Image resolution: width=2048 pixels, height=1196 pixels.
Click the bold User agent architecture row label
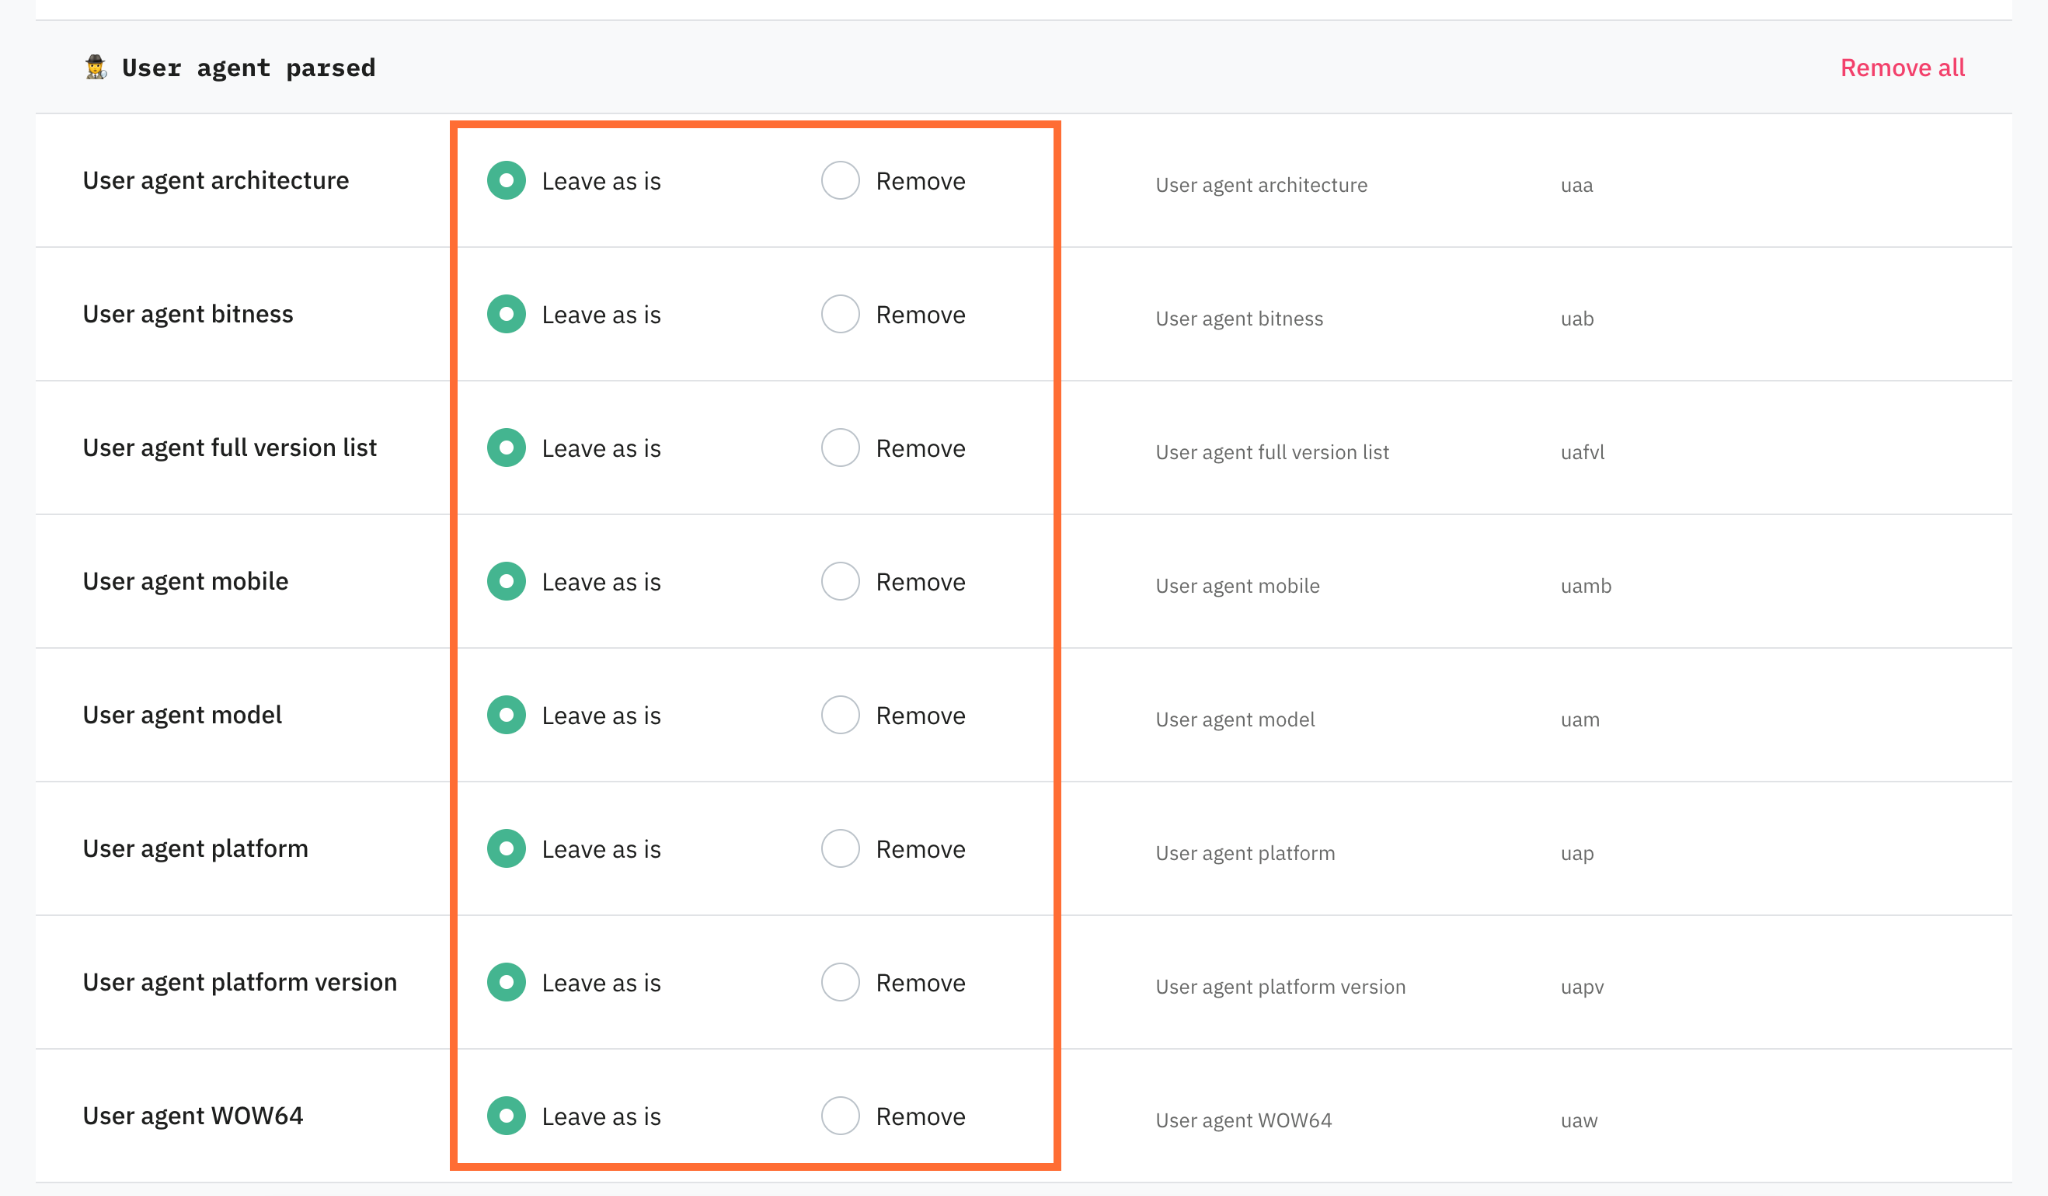click(216, 181)
